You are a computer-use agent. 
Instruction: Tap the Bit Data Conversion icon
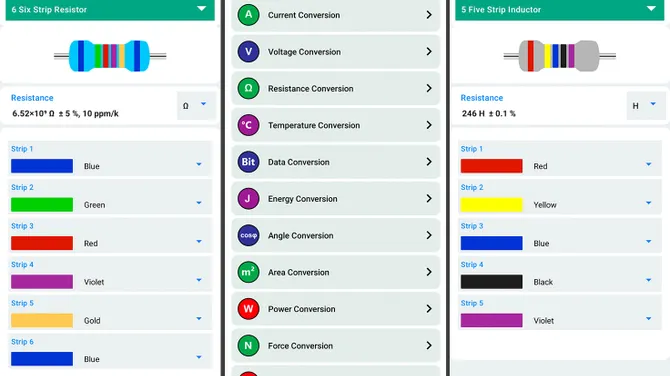pos(248,162)
